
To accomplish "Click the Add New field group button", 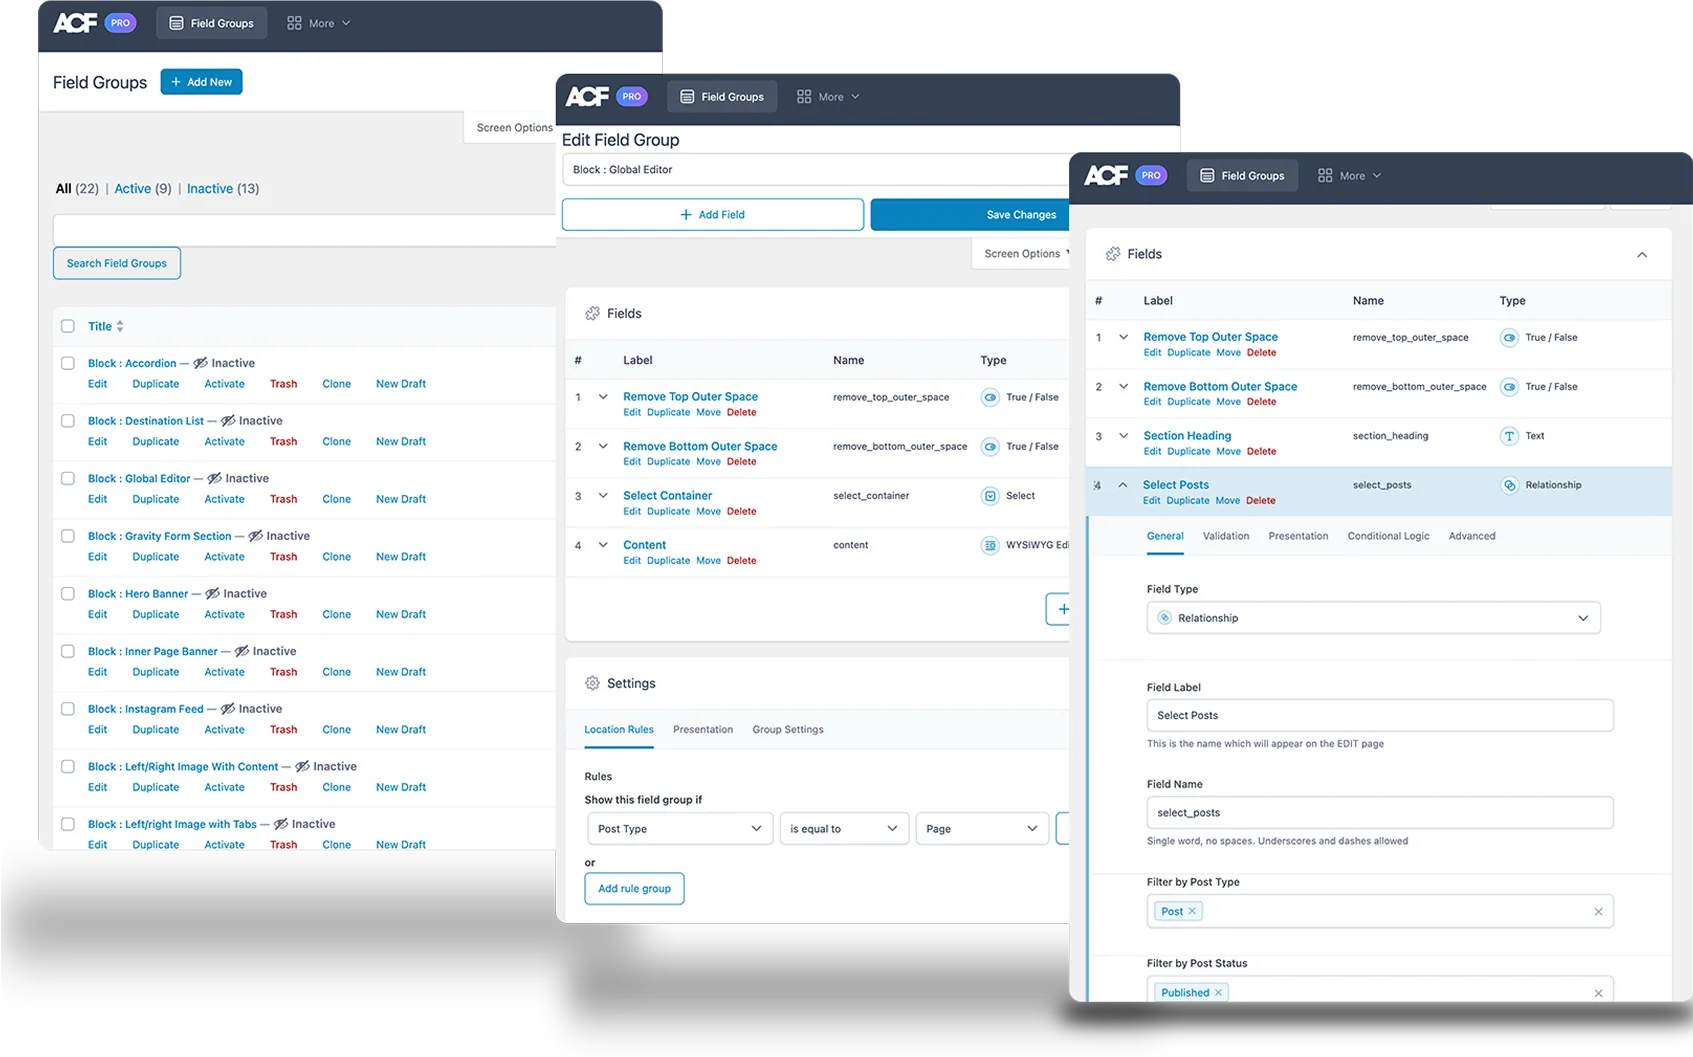I will click(201, 82).
